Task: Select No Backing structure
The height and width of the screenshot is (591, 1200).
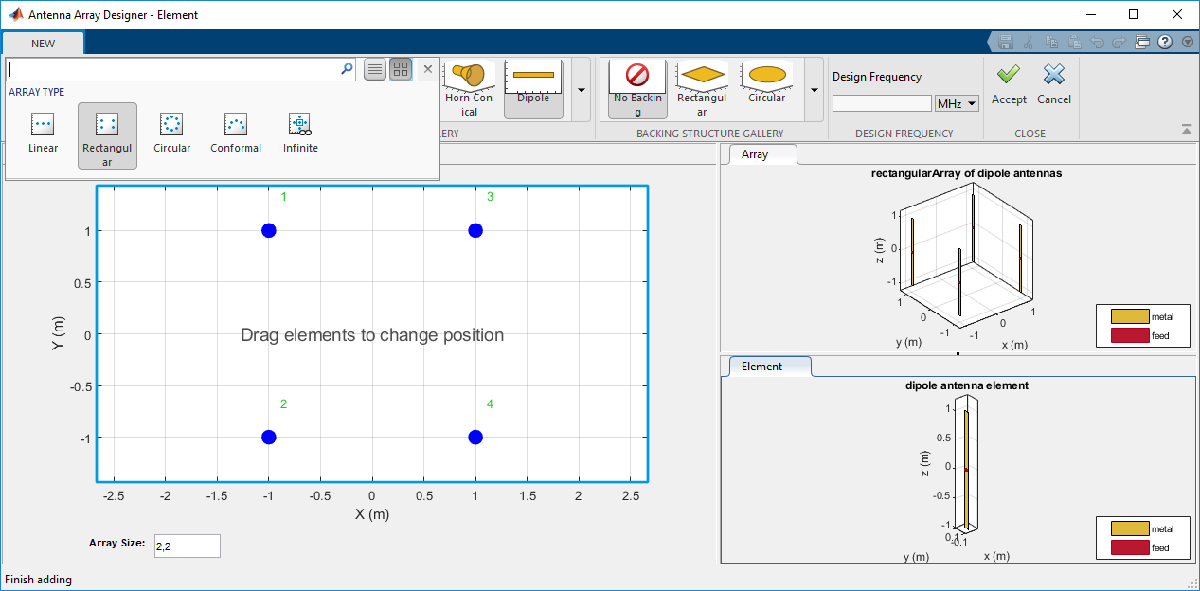Action: click(638, 89)
